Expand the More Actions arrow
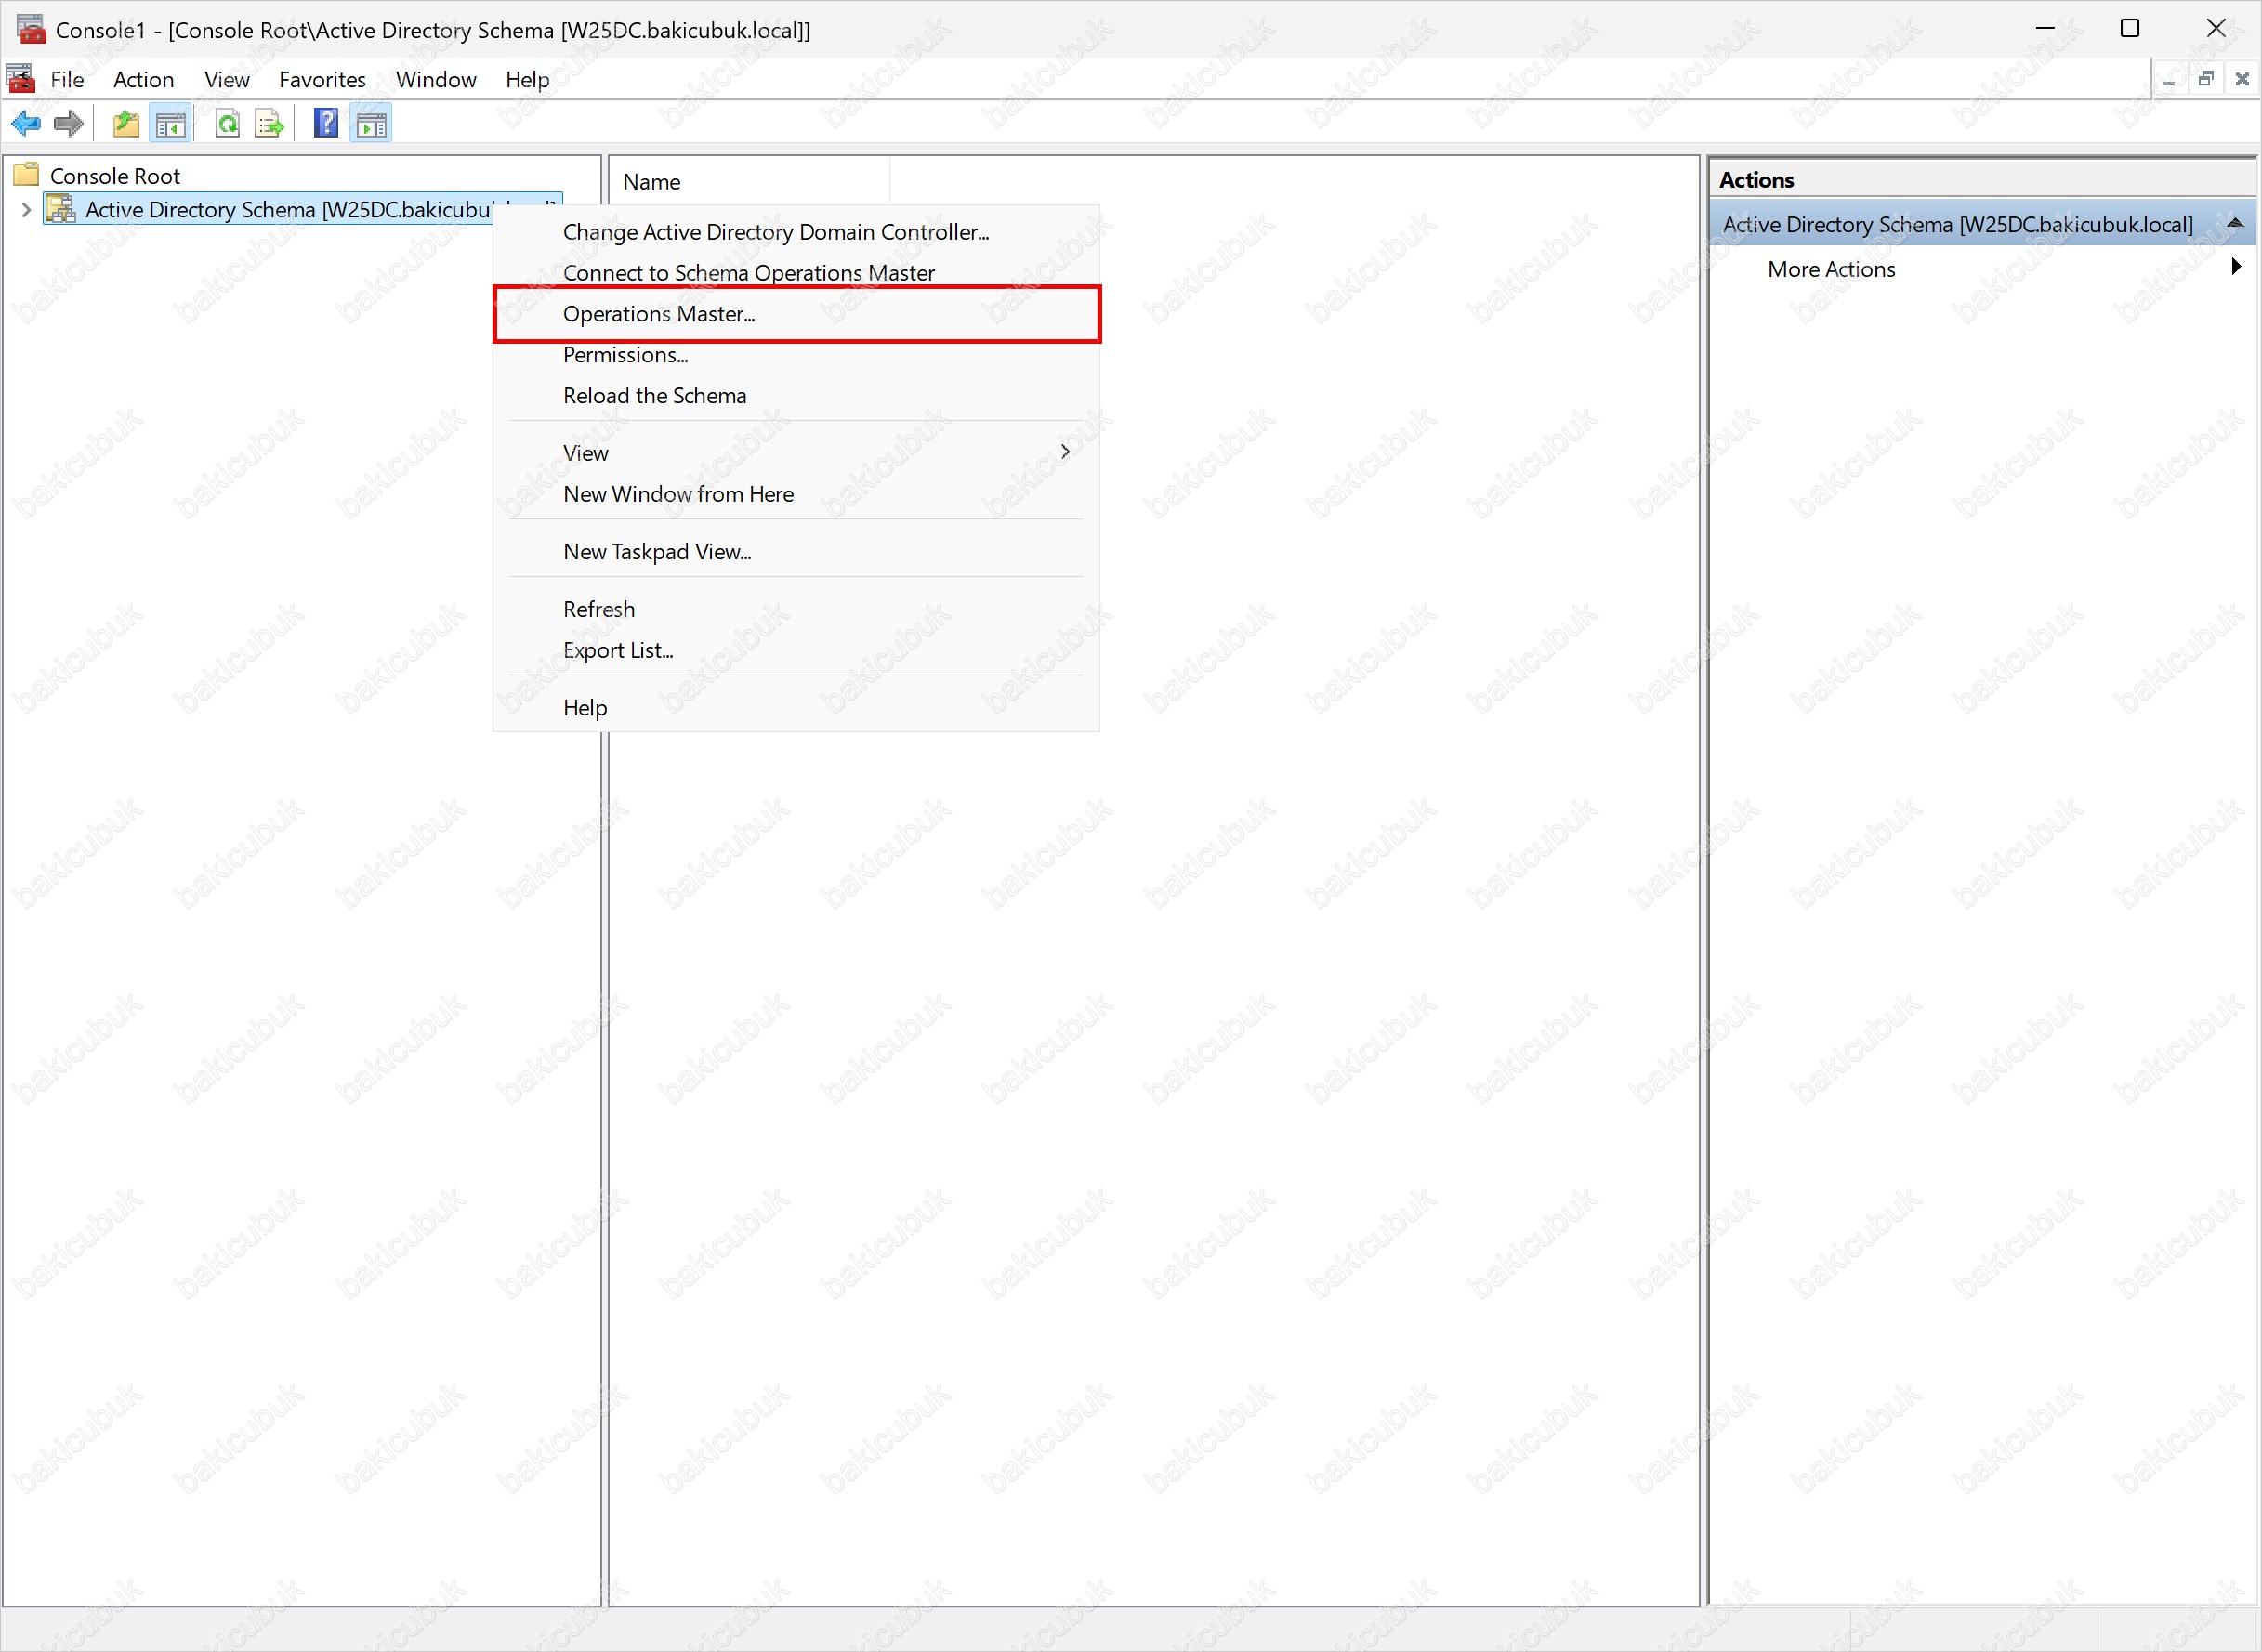This screenshot has width=2262, height=1652. pyautogui.click(x=2236, y=267)
